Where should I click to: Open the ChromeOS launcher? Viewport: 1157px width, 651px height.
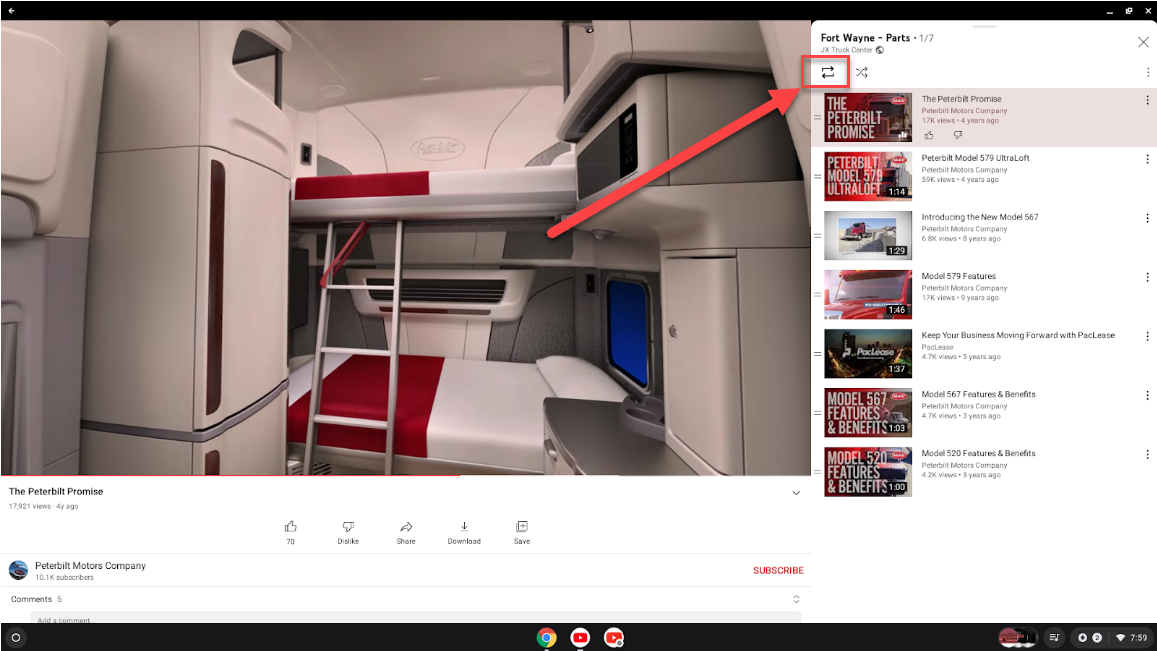click(15, 638)
